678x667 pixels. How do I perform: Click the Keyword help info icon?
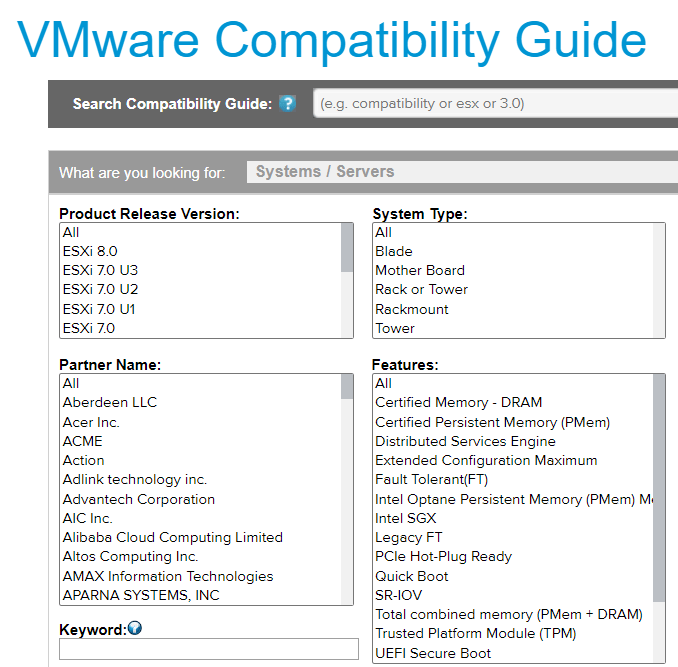tap(135, 628)
